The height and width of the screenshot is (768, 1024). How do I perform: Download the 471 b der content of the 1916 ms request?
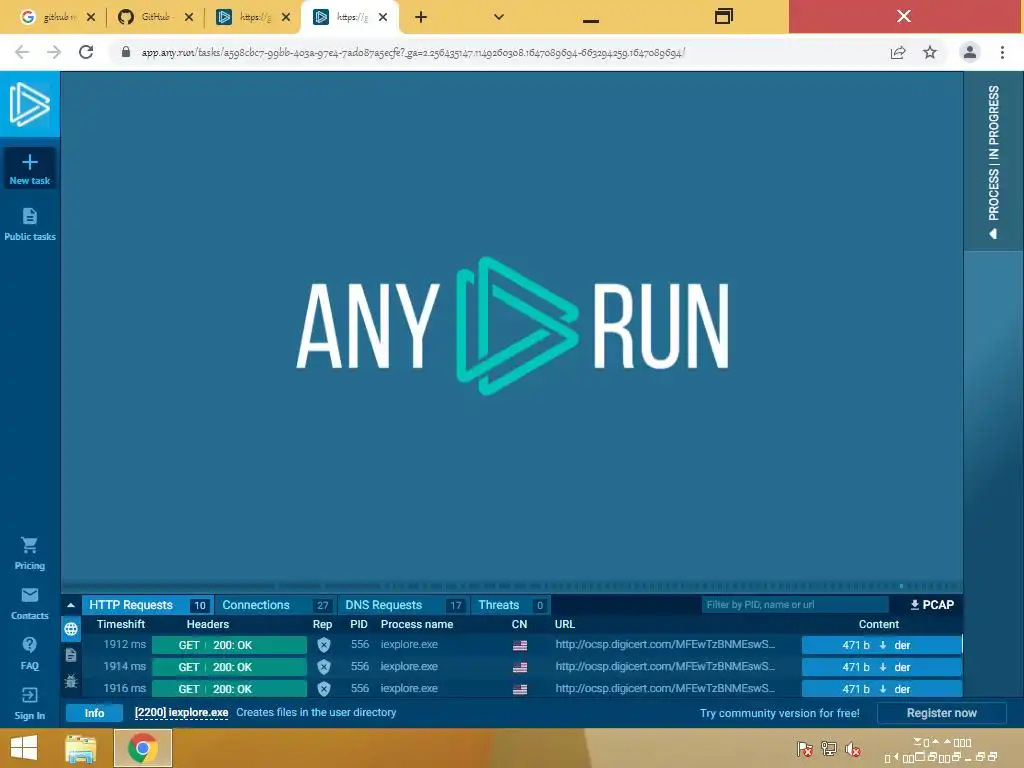[x=882, y=689]
